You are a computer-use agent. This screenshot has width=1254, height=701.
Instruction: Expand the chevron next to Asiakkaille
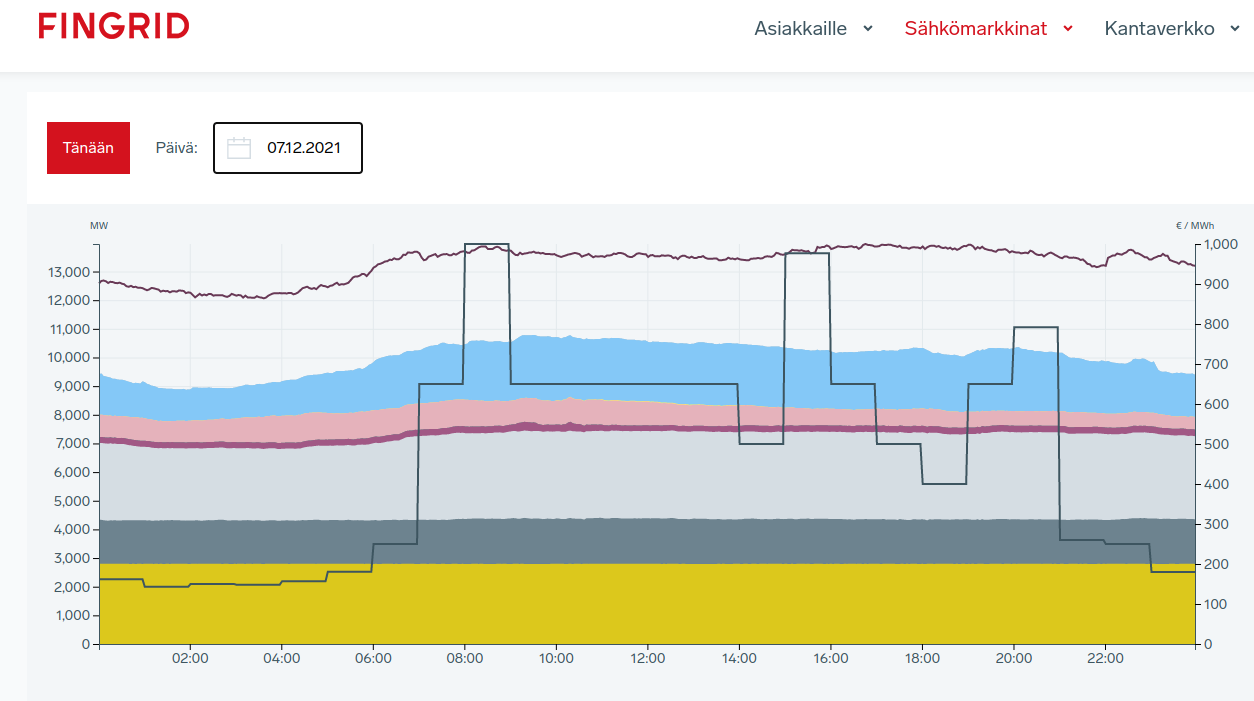point(868,29)
